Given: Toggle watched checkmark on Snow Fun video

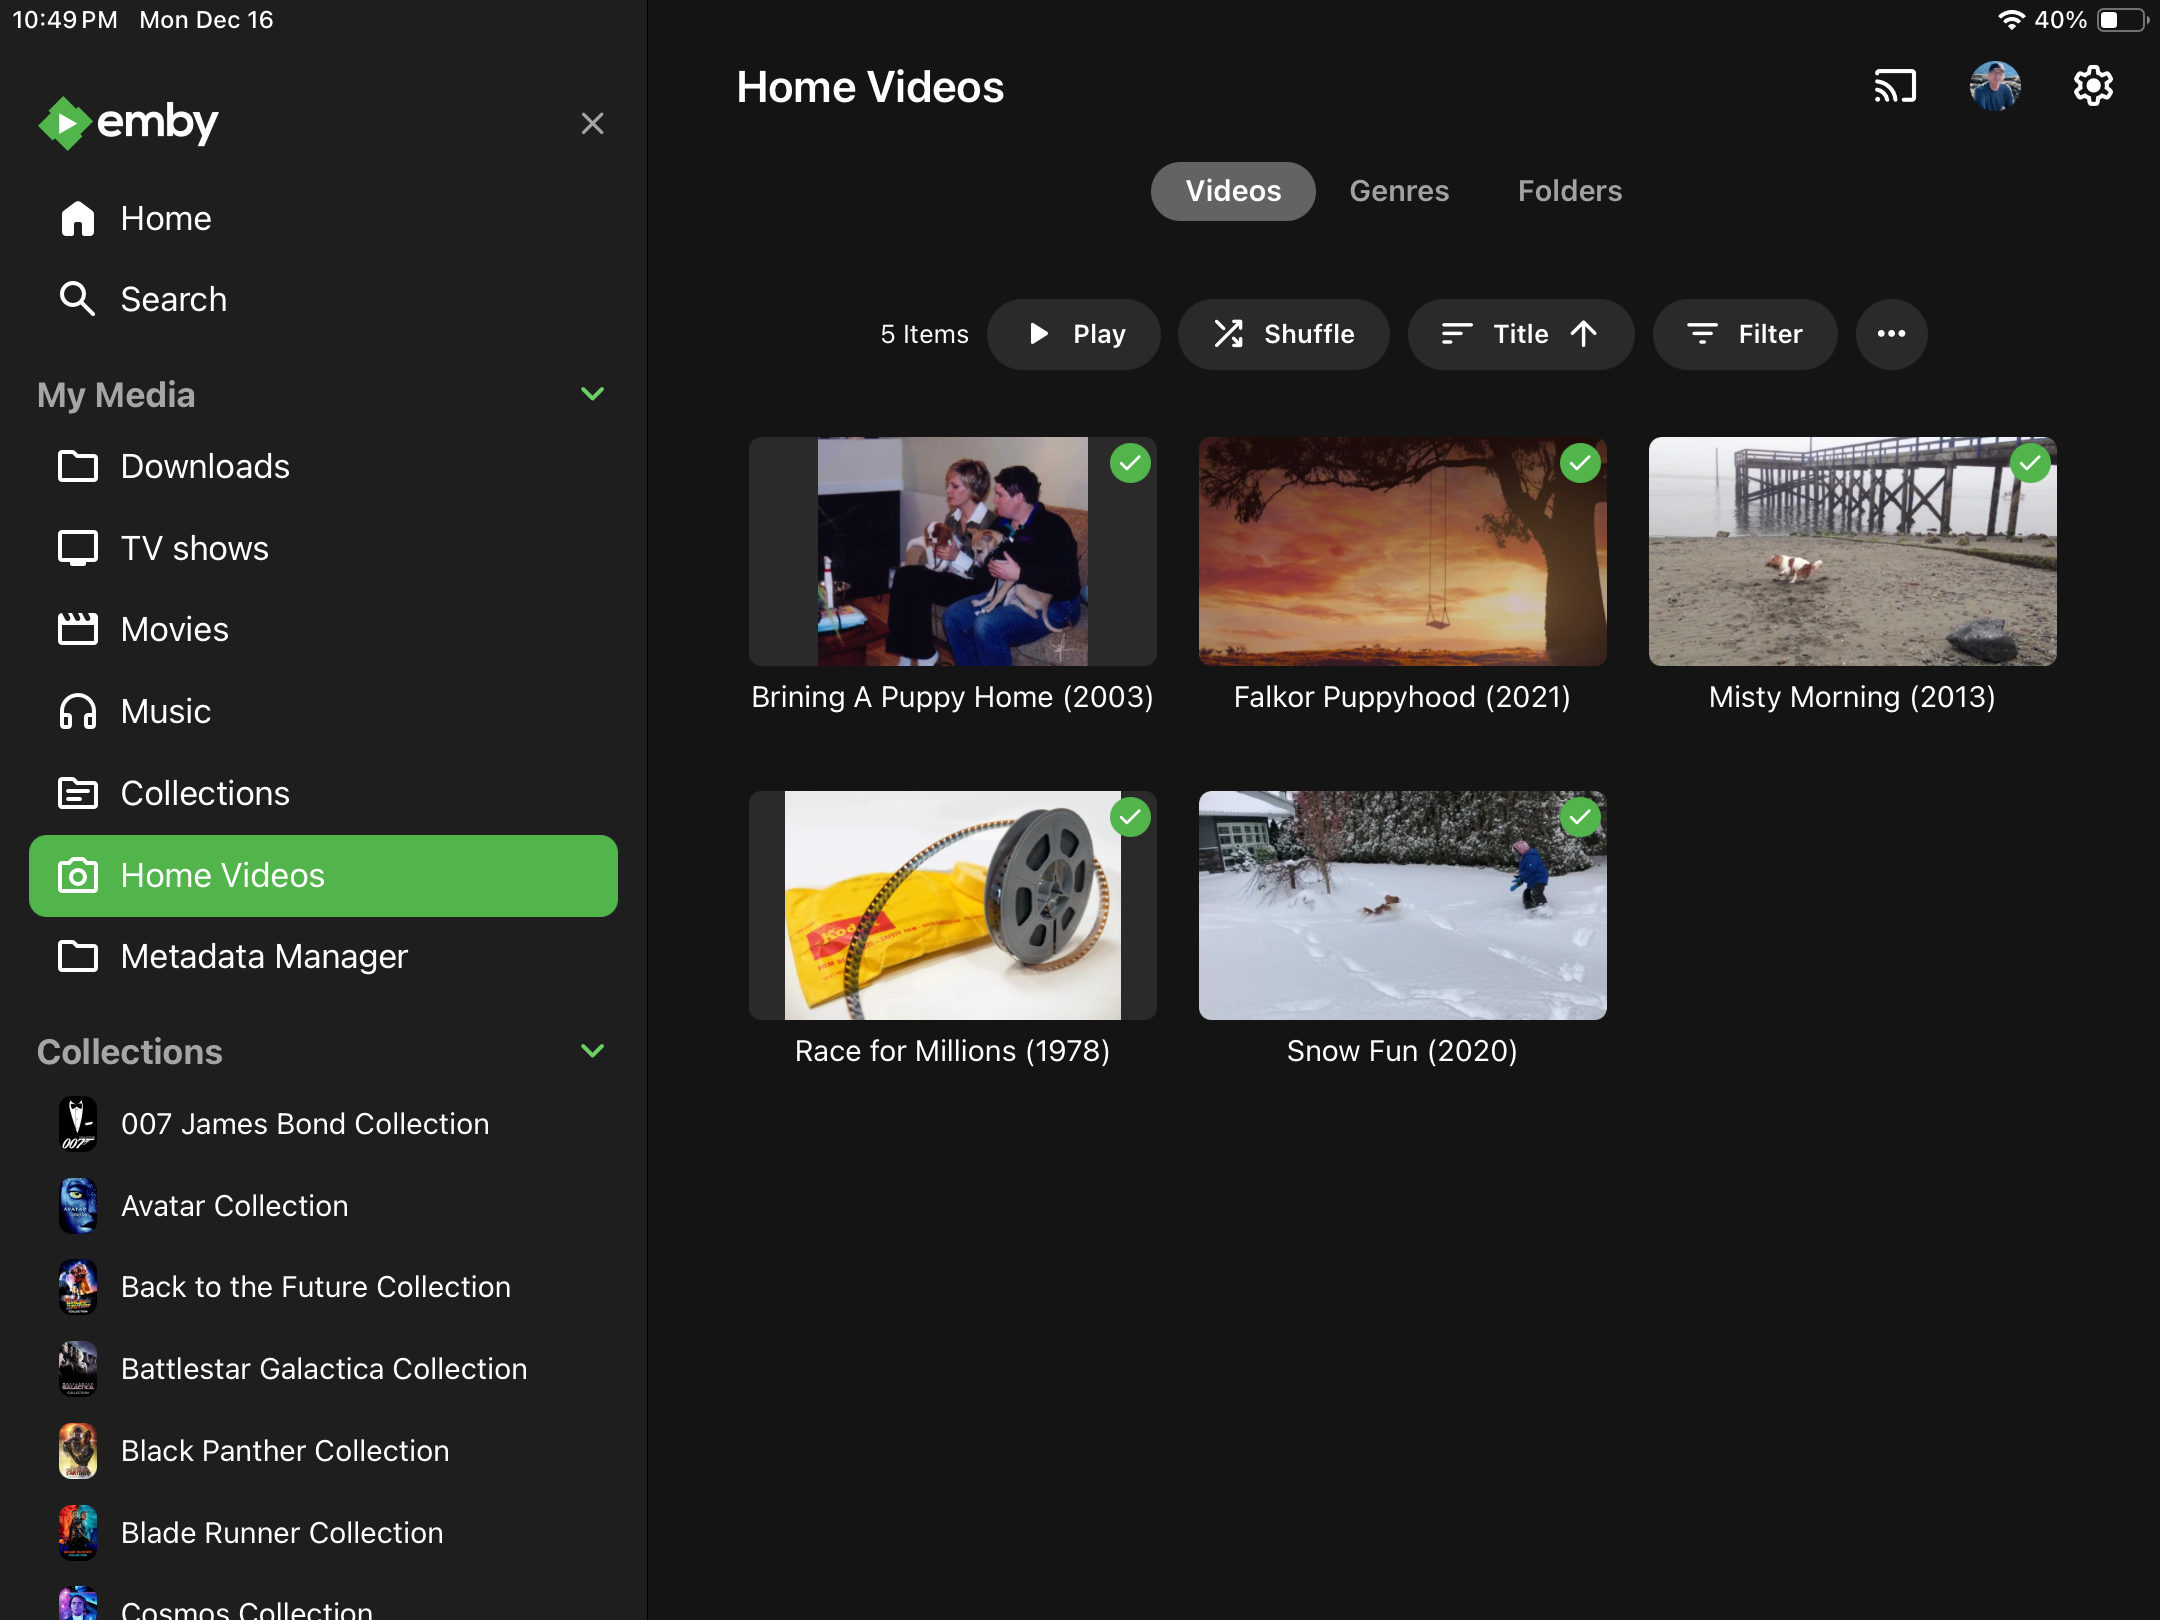Looking at the screenshot, I should pos(1580,818).
